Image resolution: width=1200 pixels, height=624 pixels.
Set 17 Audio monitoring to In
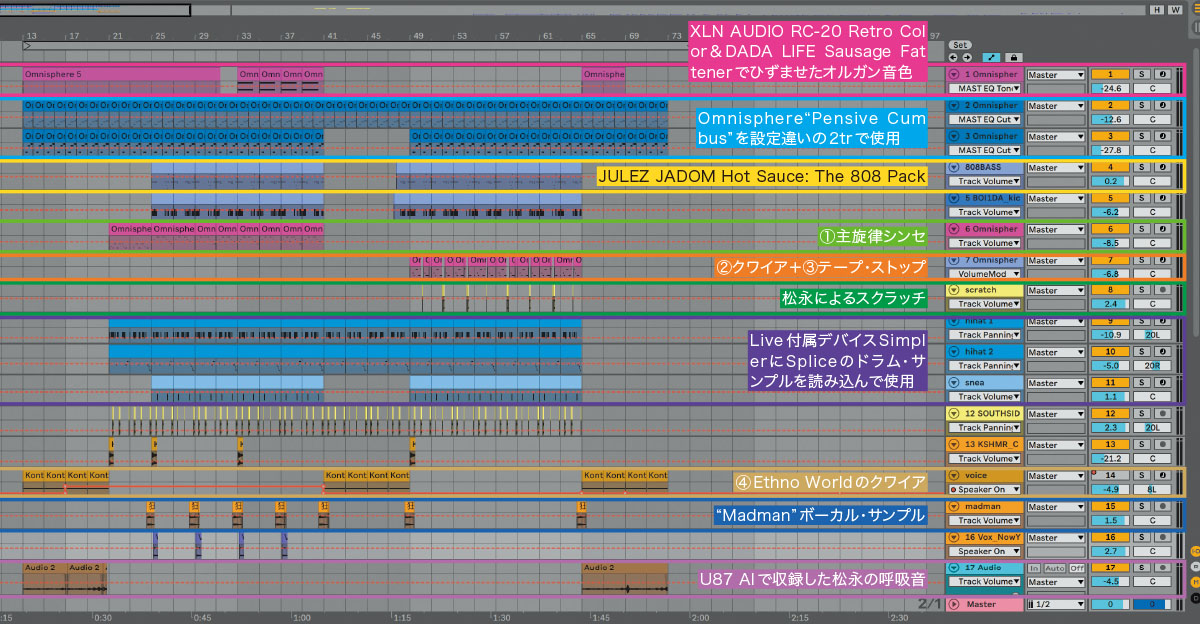coord(1034,568)
